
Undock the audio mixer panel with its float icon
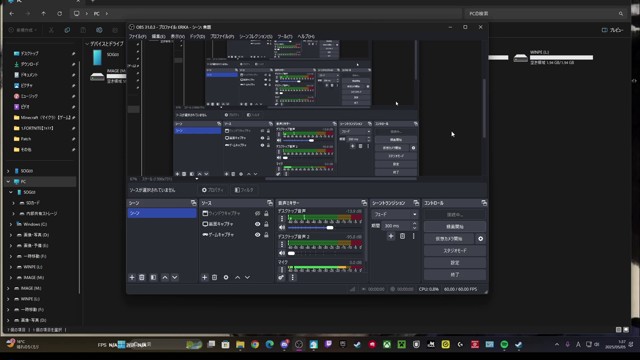[364, 203]
